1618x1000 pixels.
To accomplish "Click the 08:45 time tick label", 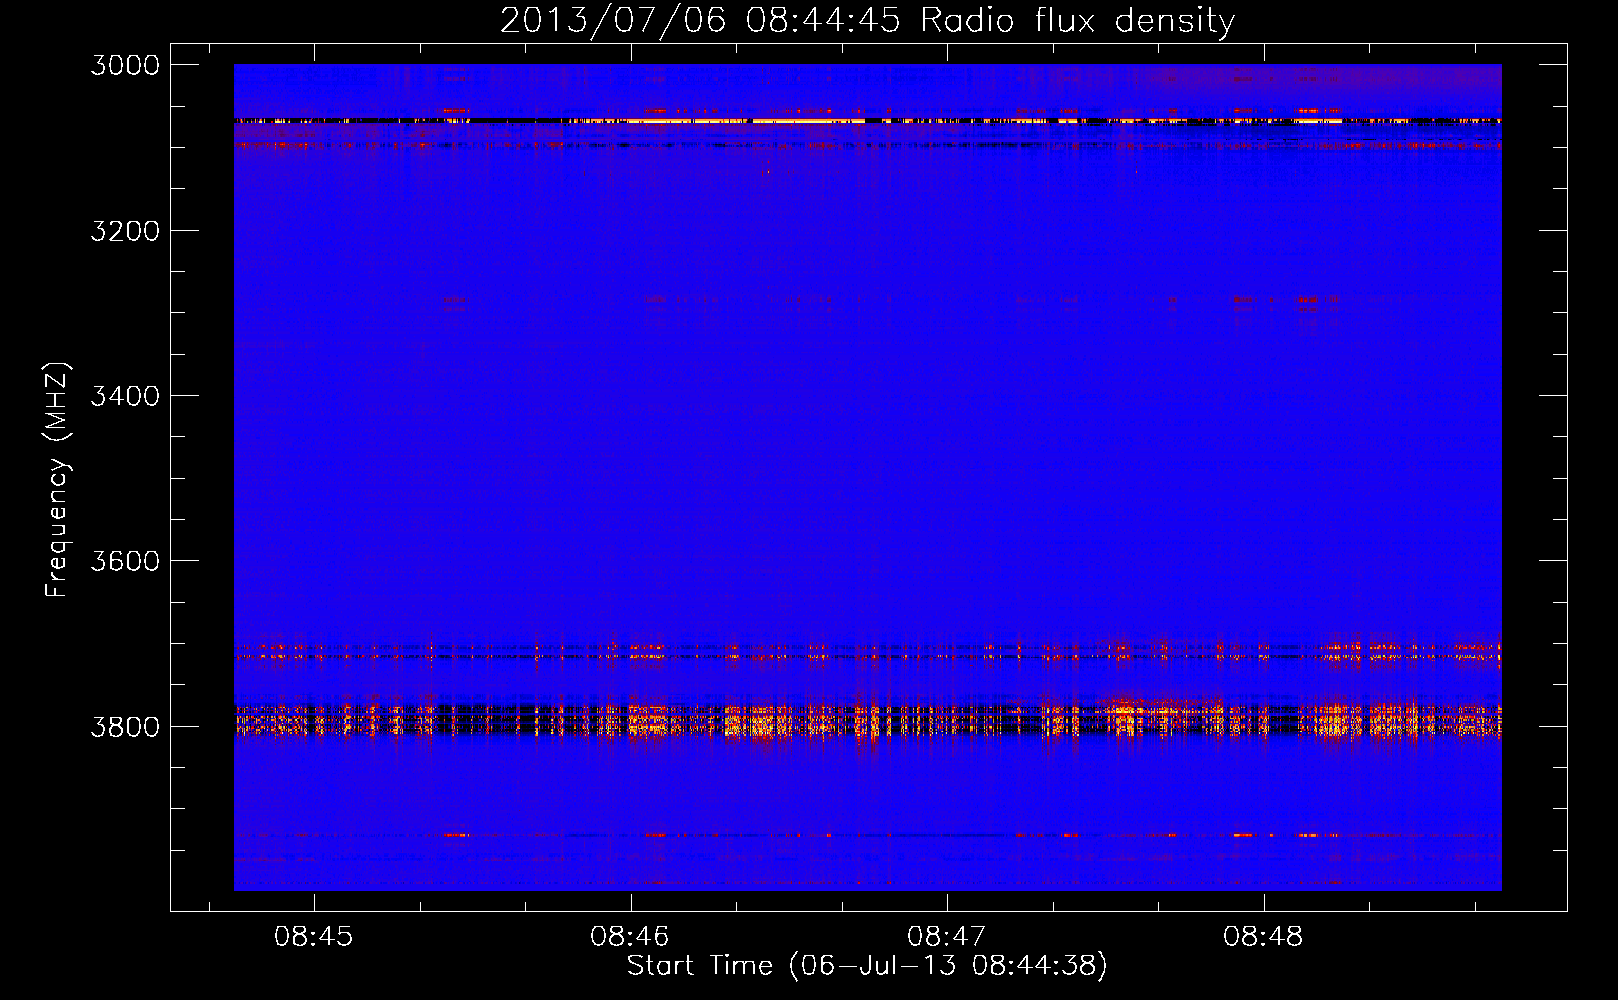I will pyautogui.click(x=314, y=937).
